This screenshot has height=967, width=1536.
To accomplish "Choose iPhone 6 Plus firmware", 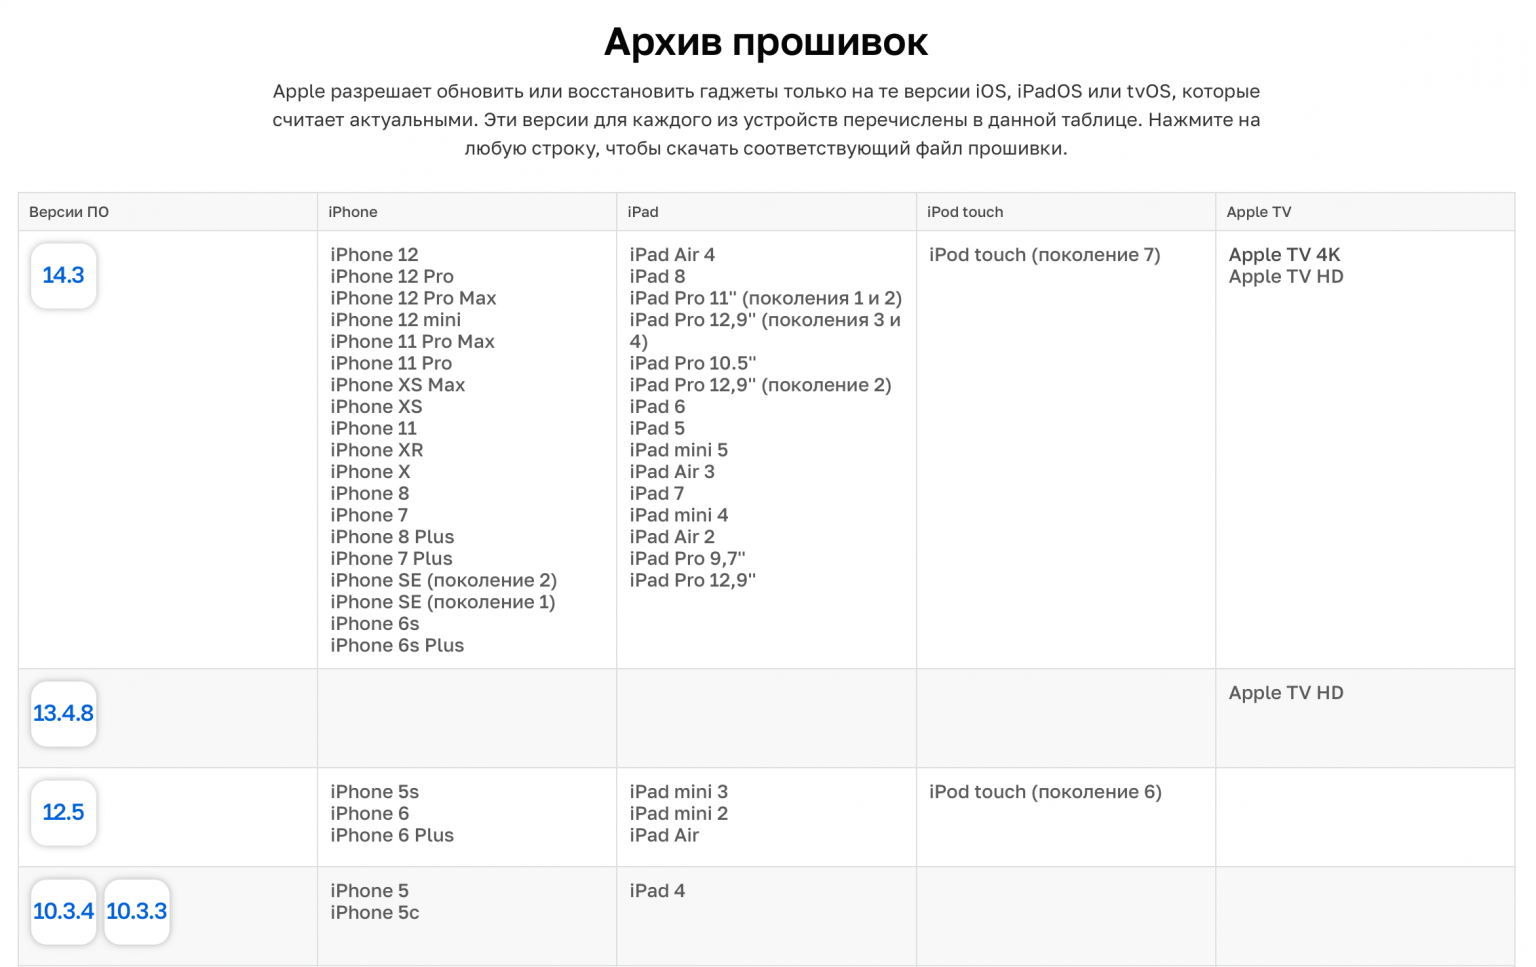I will (392, 836).
